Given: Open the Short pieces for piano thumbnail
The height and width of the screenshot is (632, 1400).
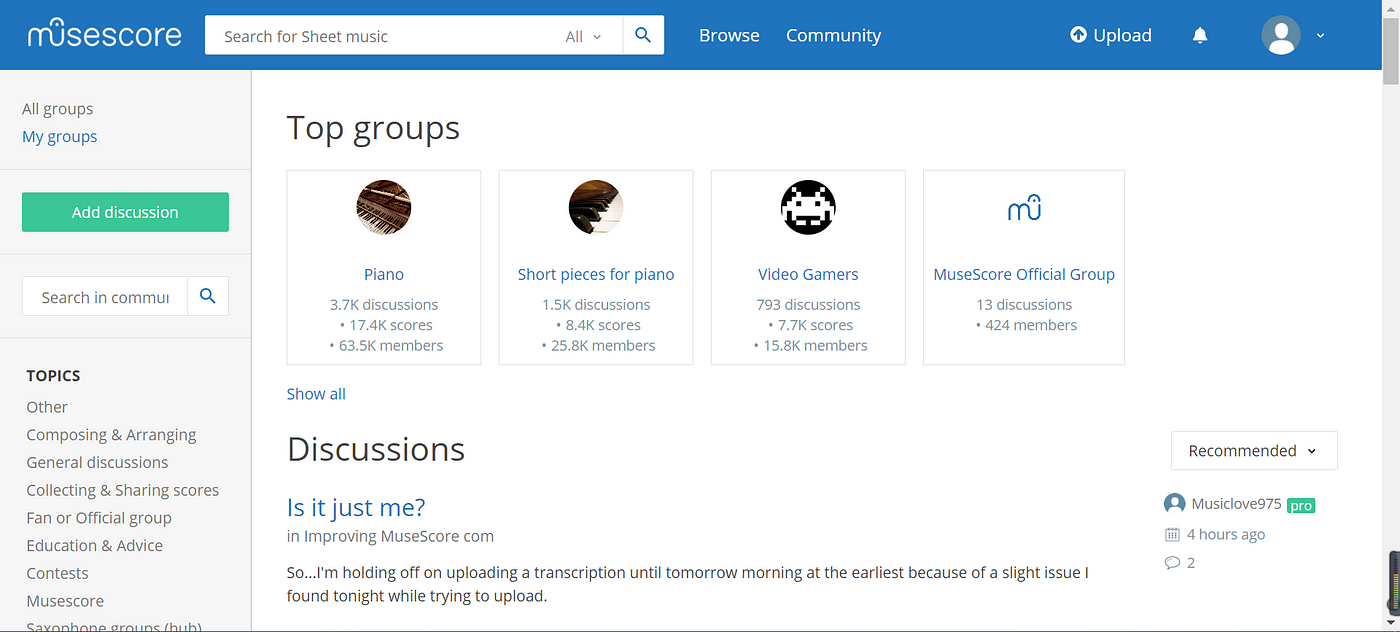Looking at the screenshot, I should point(596,208).
